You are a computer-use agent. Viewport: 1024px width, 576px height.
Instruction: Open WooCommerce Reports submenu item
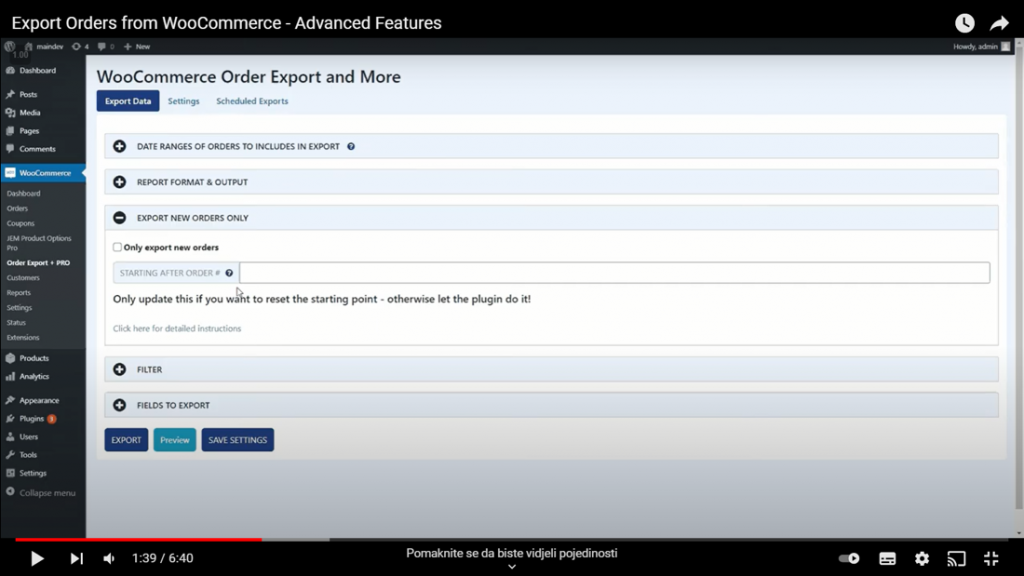coord(19,293)
